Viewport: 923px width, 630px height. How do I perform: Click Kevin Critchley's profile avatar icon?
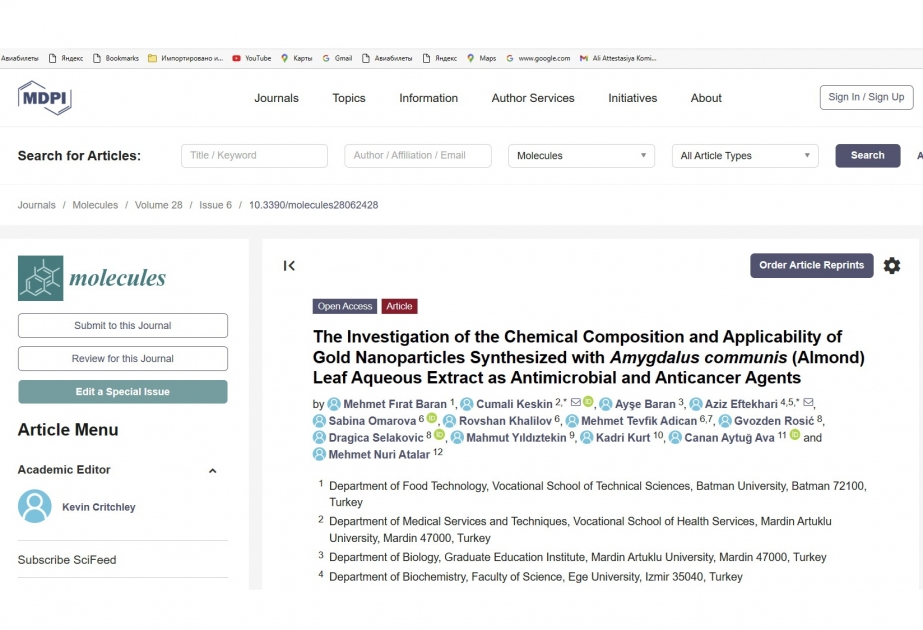point(35,506)
